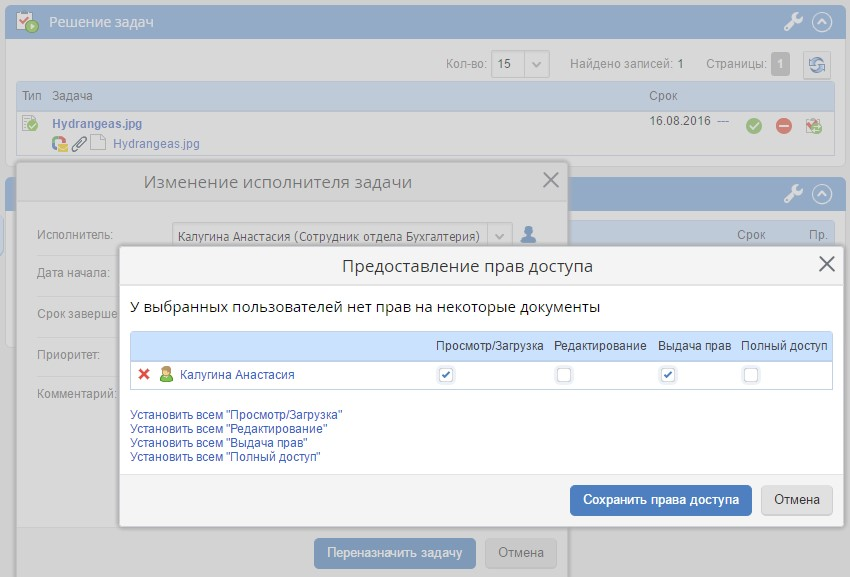The image size is (850, 577).
Task: Click Установить всем "Полный доступ" link
Action: [225, 457]
